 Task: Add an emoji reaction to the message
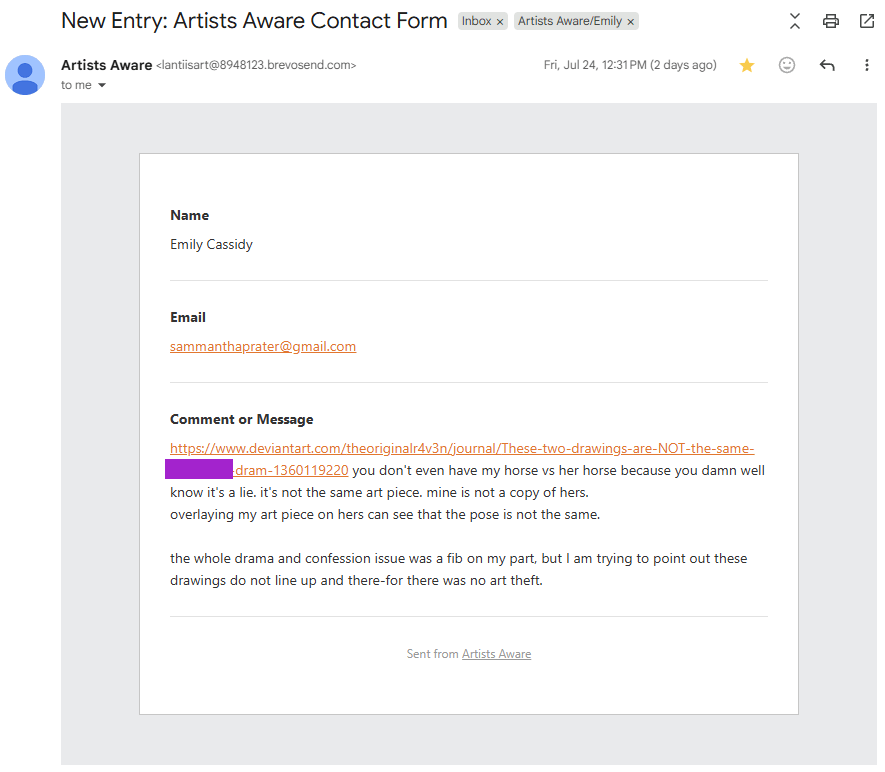(x=787, y=65)
